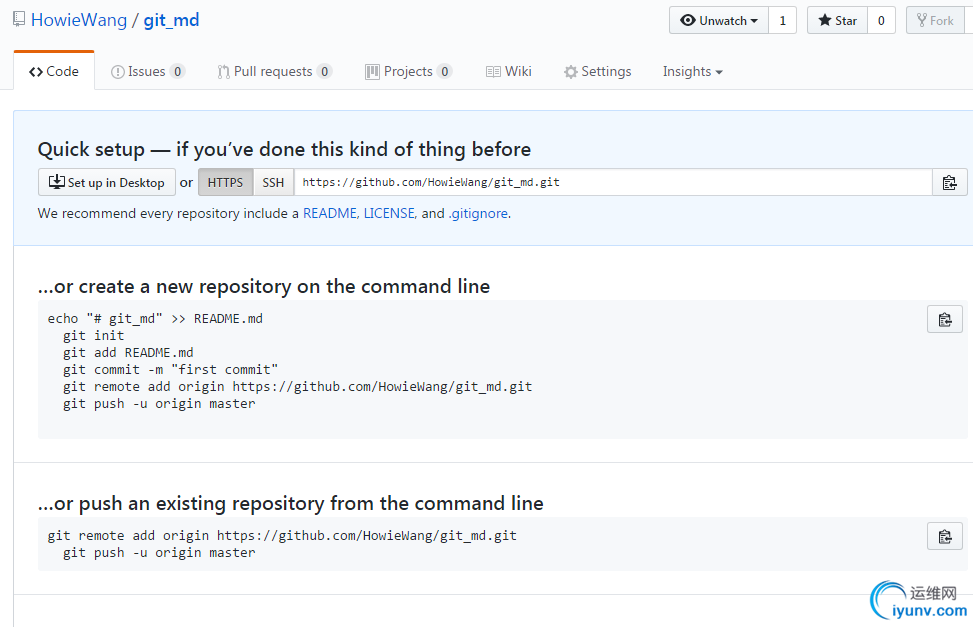Click the clone URL input field
This screenshot has height=627, width=973.
(613, 183)
